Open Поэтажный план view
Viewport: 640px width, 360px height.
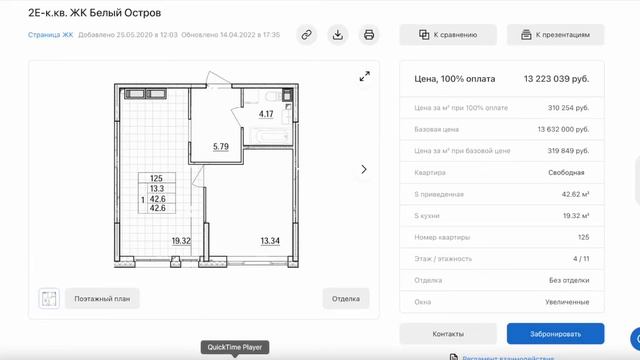pyautogui.click(x=102, y=298)
